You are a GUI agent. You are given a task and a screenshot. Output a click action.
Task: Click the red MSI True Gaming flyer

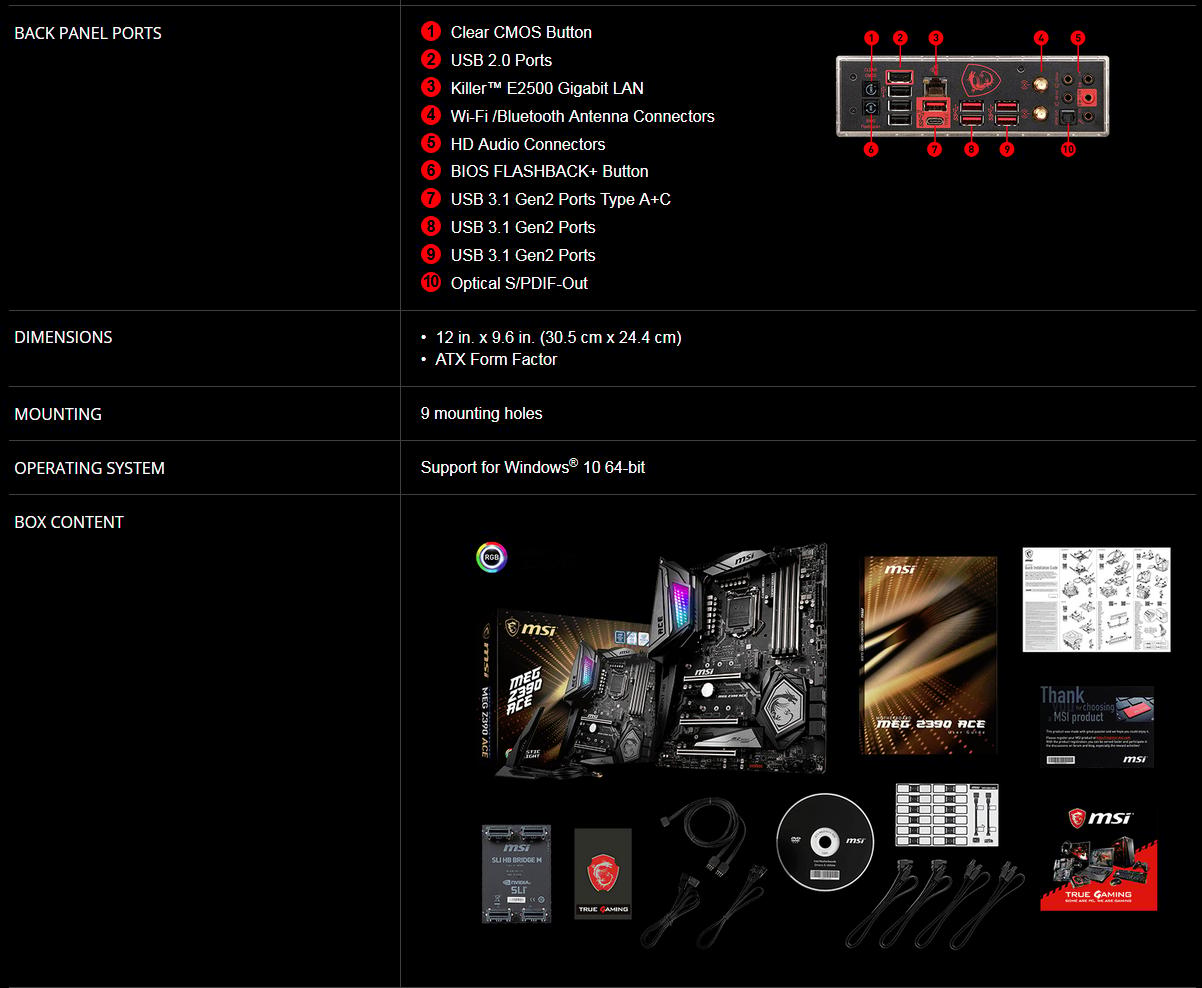[1099, 857]
